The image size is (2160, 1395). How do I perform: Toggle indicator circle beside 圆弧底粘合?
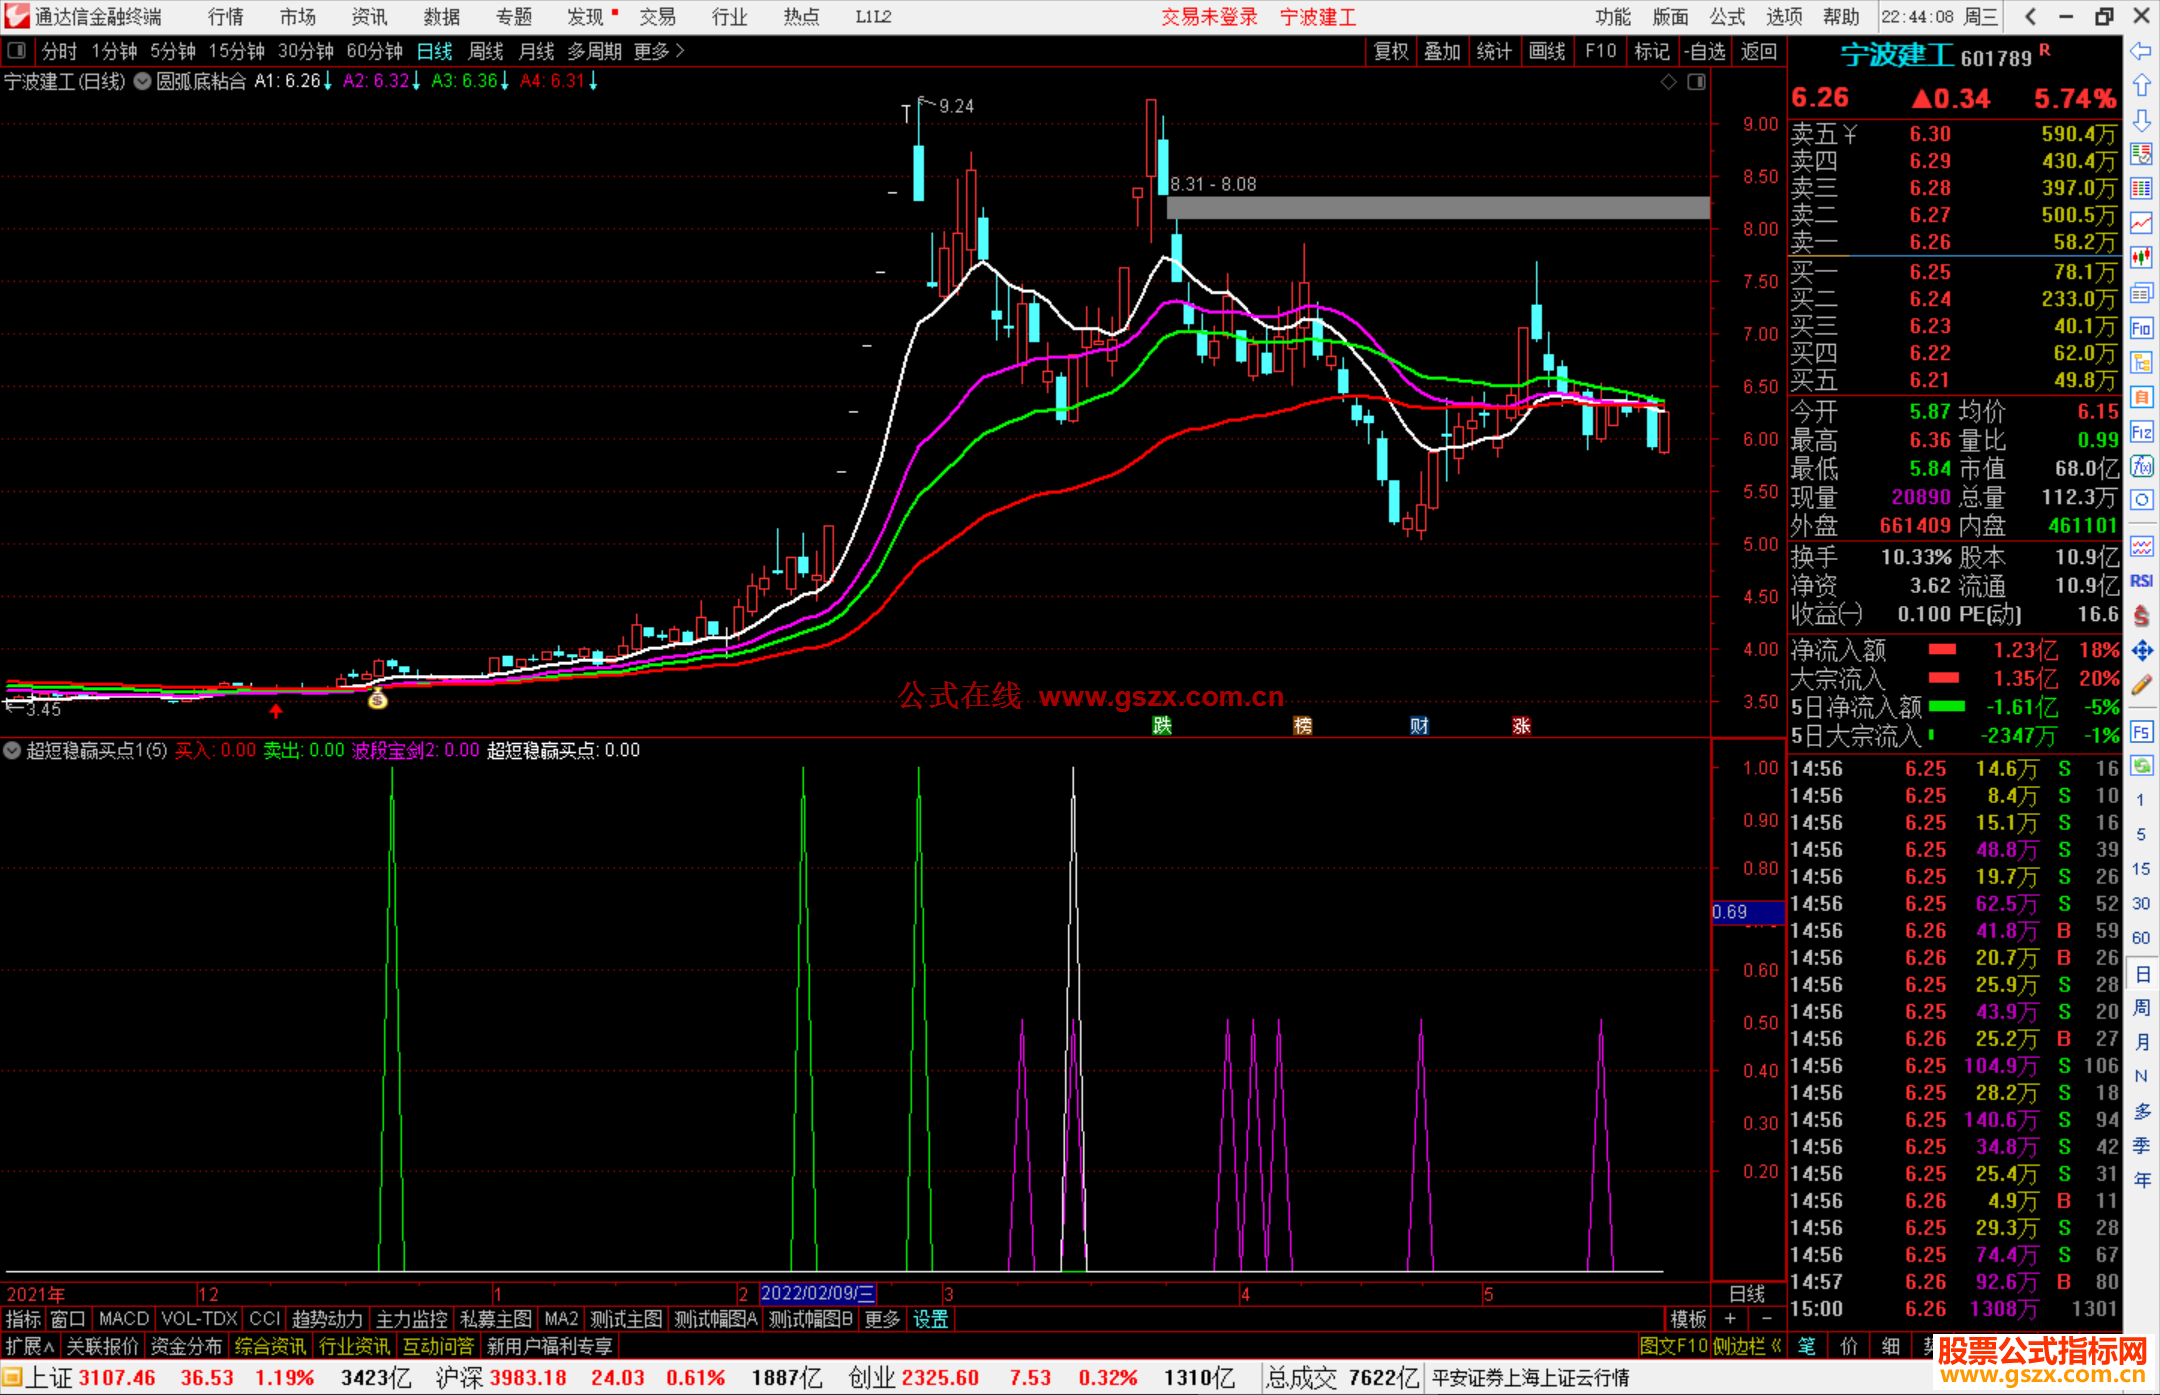142,81
